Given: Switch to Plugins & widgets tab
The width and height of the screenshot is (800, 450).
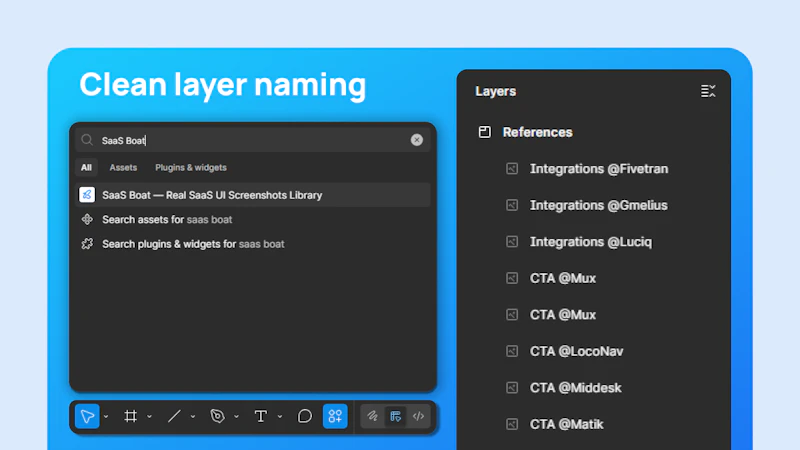Looking at the screenshot, I should coord(191,167).
